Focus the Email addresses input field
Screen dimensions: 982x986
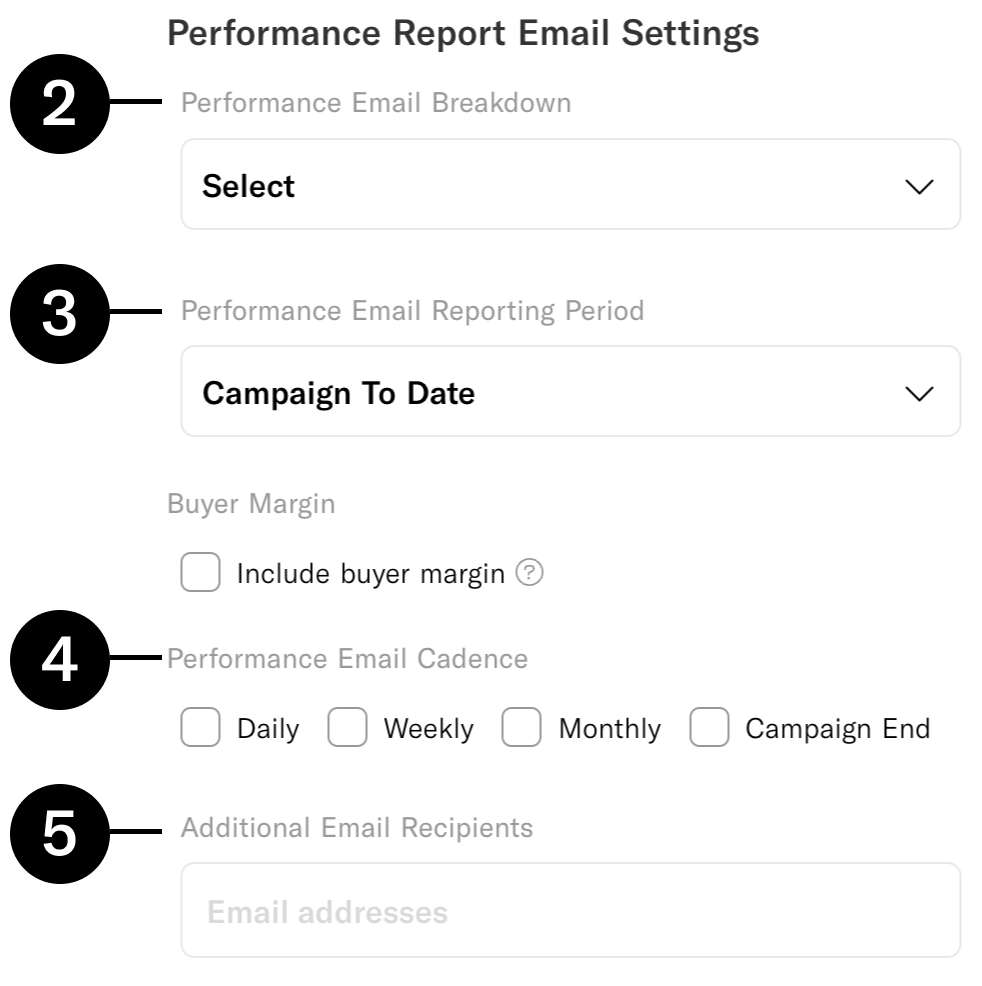pos(570,912)
